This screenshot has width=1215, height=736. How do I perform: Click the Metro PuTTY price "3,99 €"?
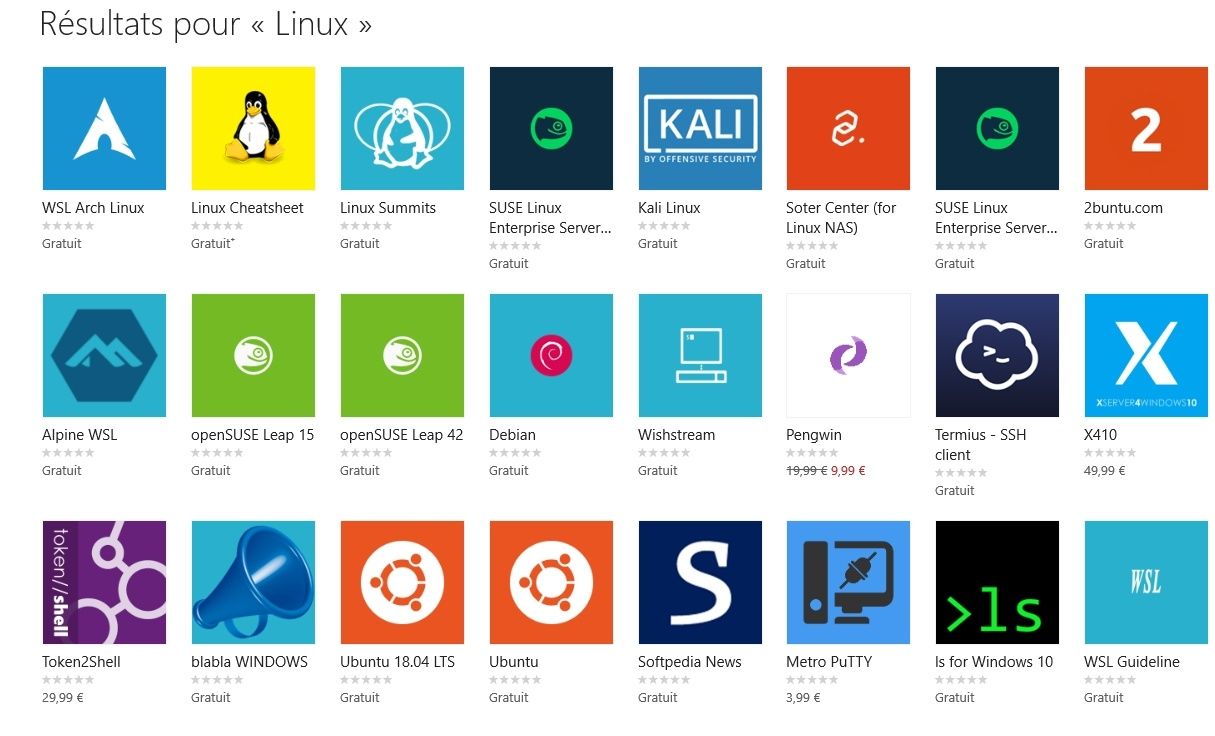803,698
